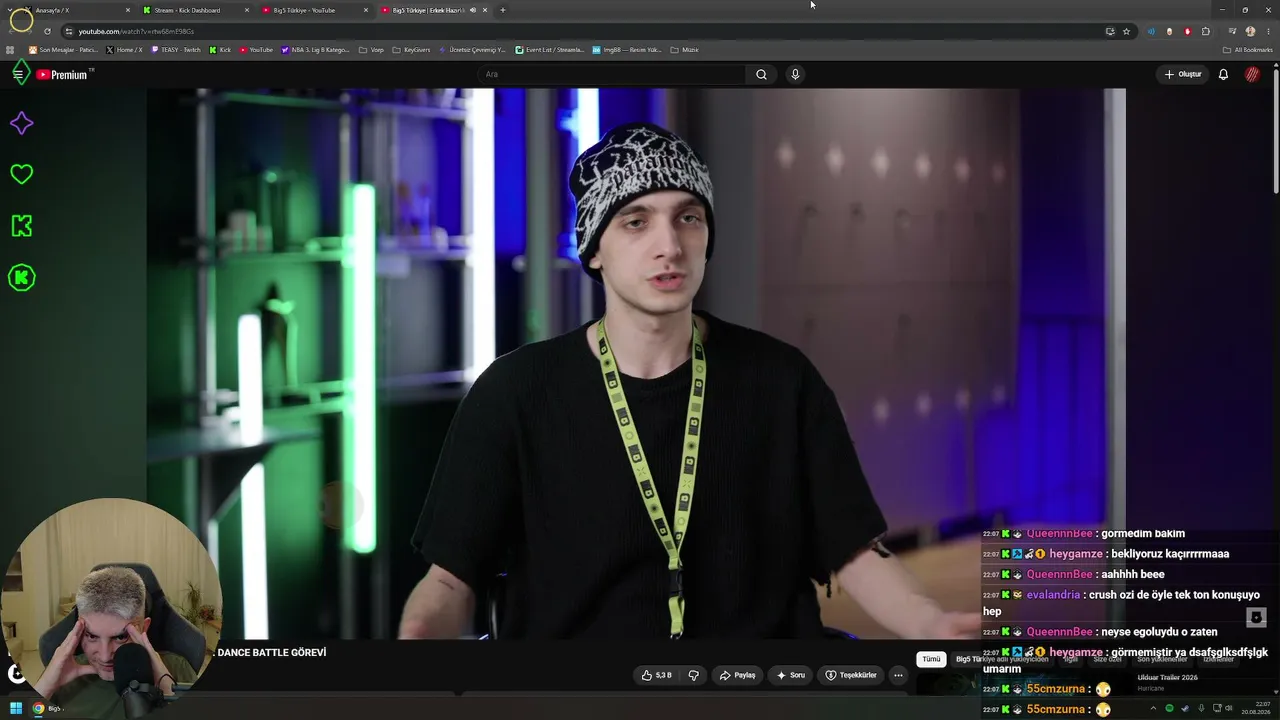Open a new browser tab
1280x720 pixels.
503,10
